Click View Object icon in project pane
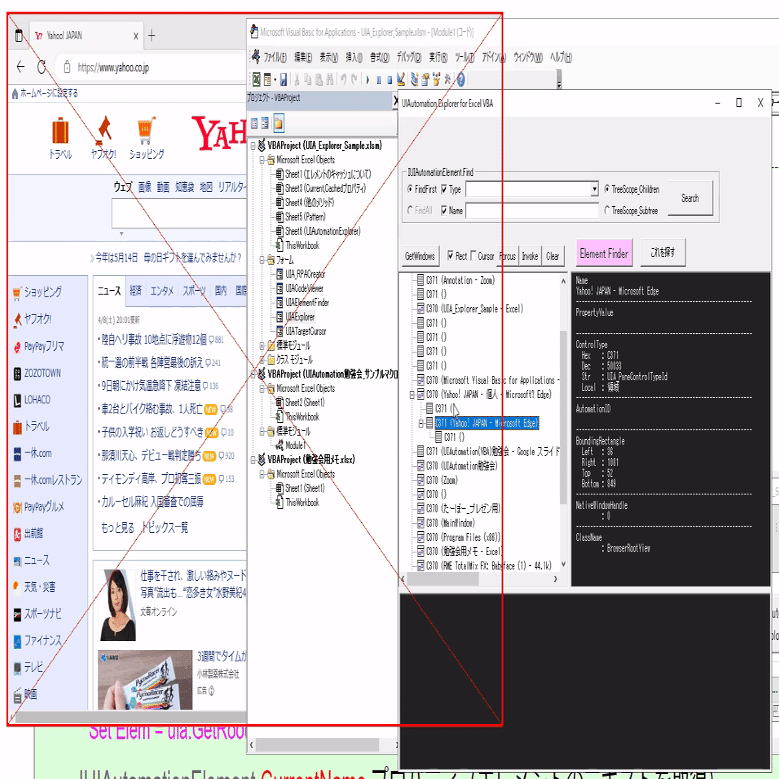 point(265,123)
